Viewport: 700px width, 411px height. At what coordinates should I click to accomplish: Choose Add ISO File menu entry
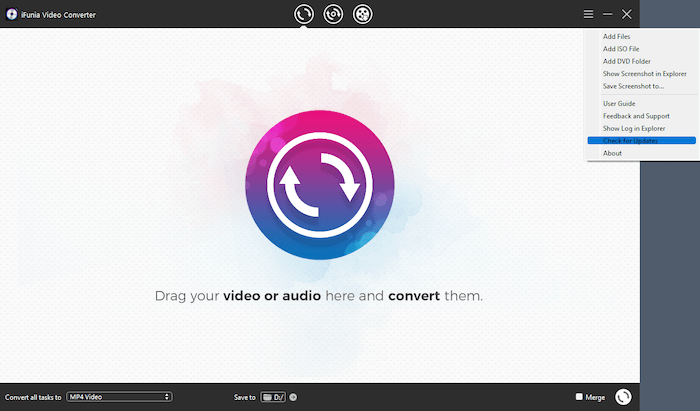coord(620,49)
